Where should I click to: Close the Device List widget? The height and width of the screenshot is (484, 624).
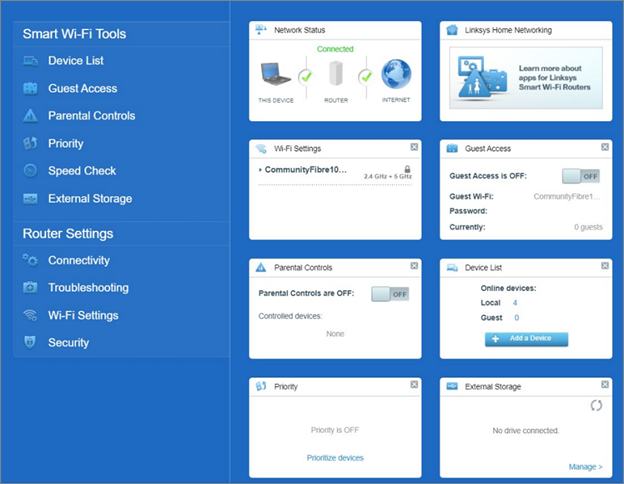(604, 265)
